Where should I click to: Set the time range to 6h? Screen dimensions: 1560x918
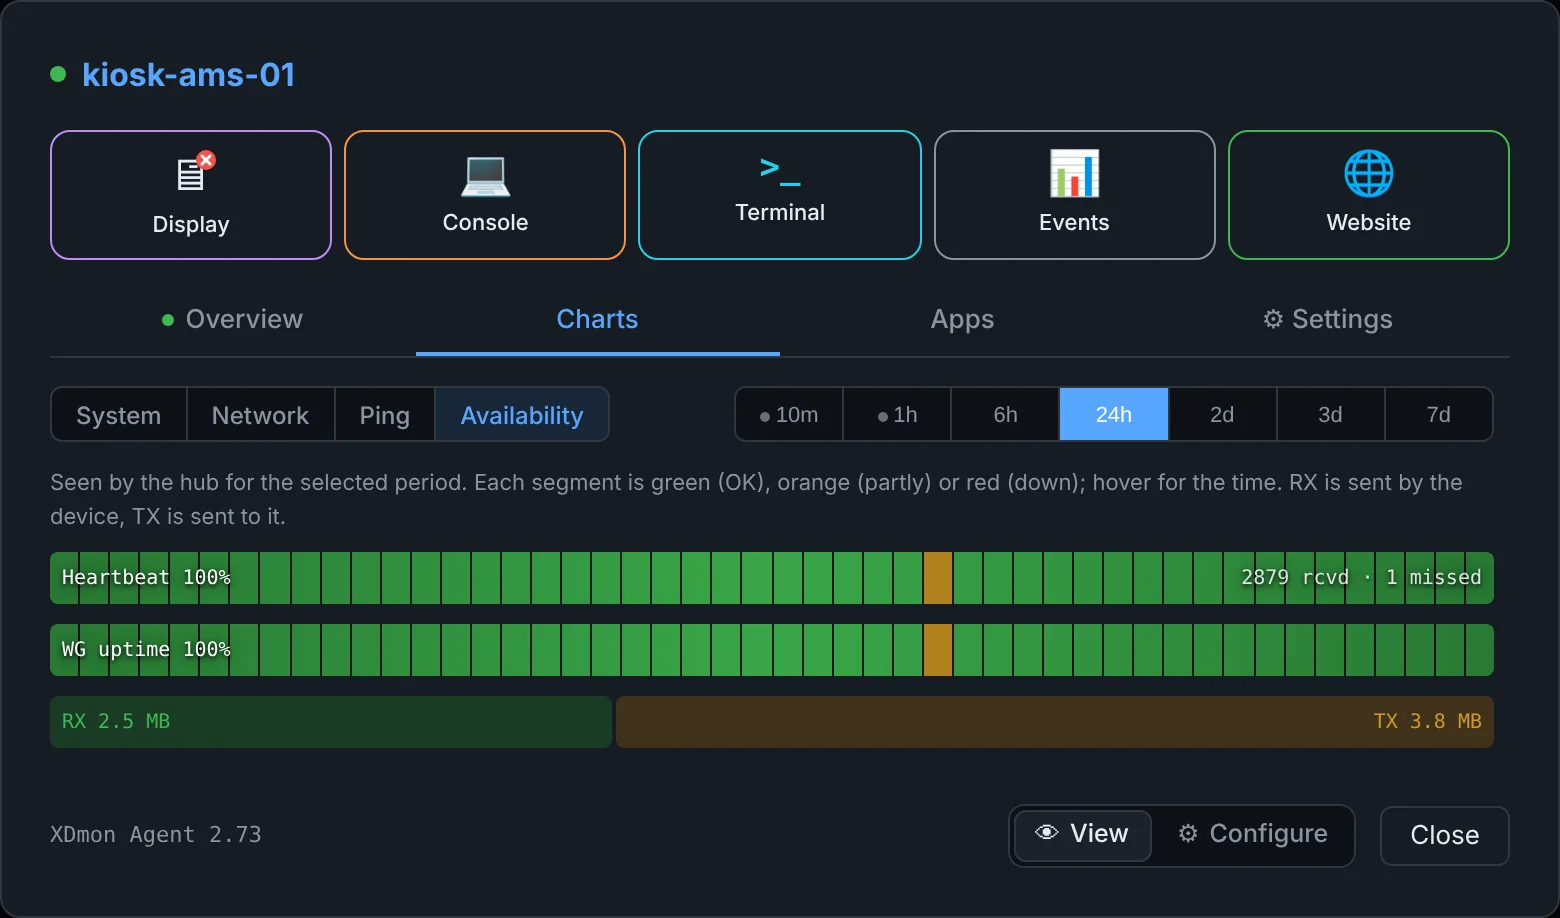point(1005,415)
